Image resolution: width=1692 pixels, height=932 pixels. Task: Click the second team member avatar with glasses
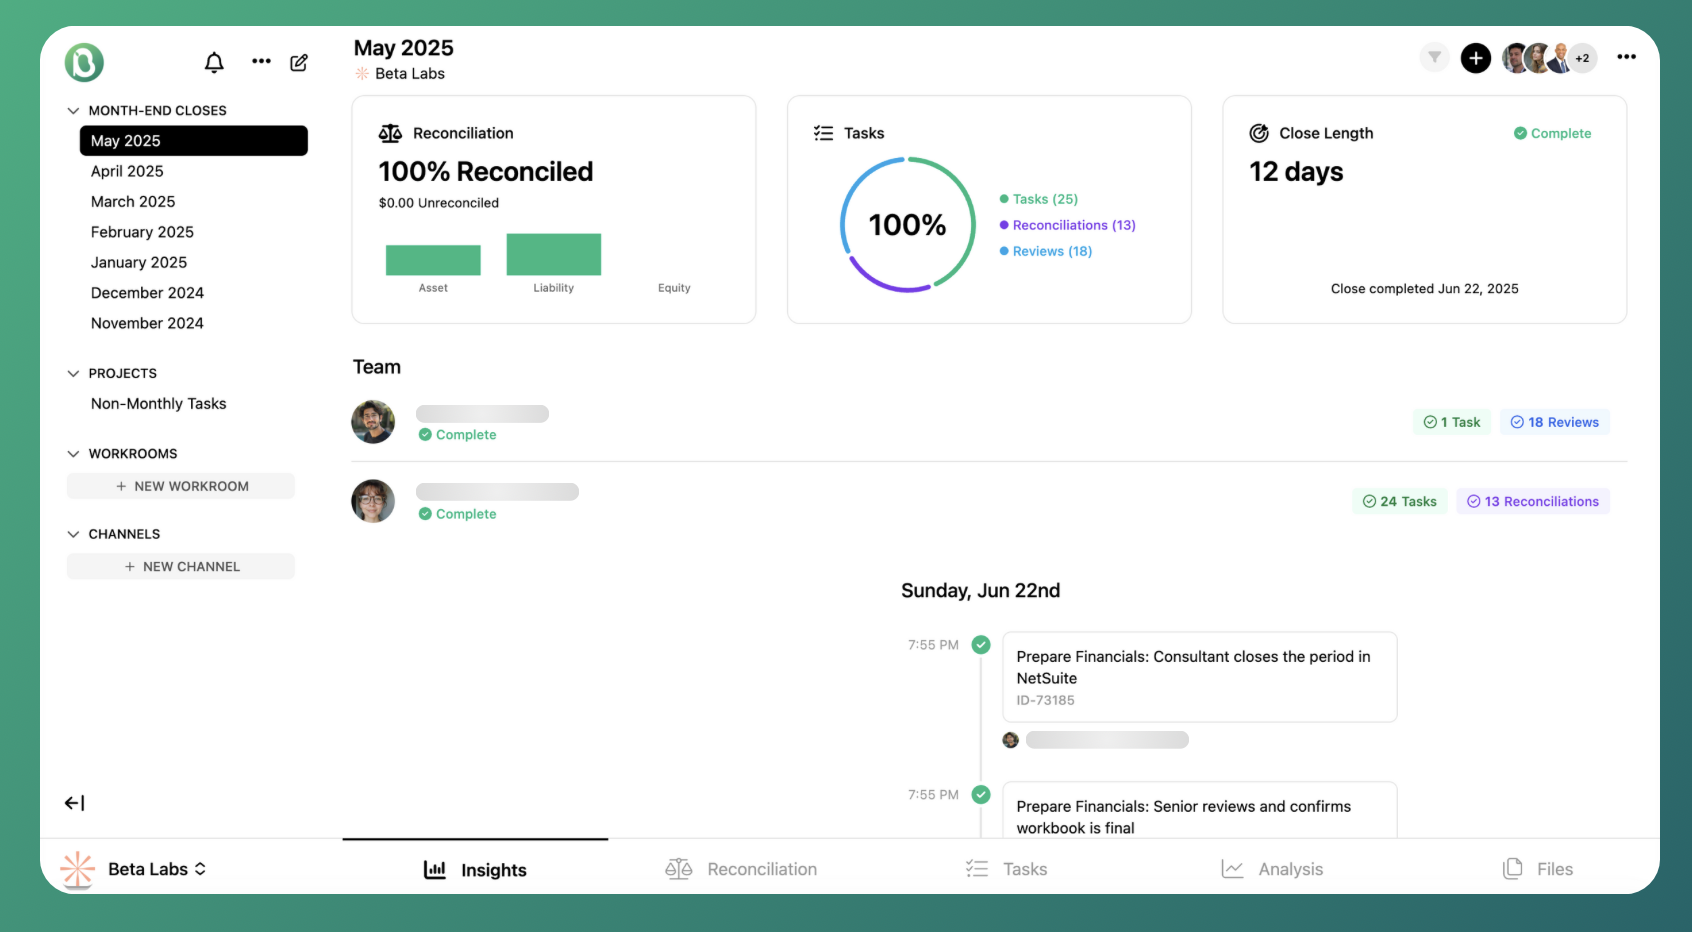[x=373, y=501]
